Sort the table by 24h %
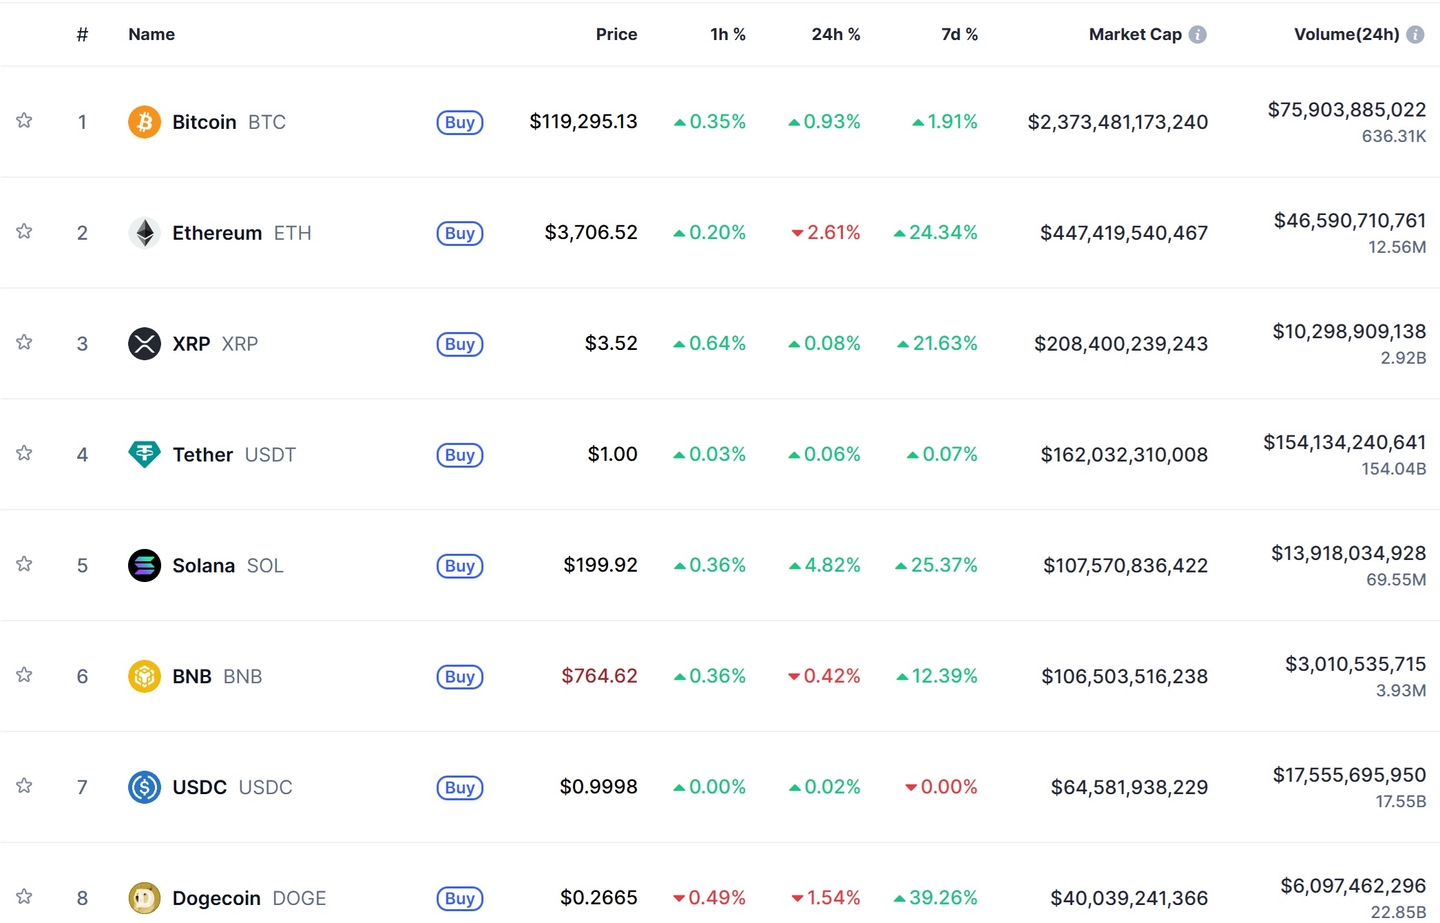The image size is (1440, 923). (x=836, y=33)
